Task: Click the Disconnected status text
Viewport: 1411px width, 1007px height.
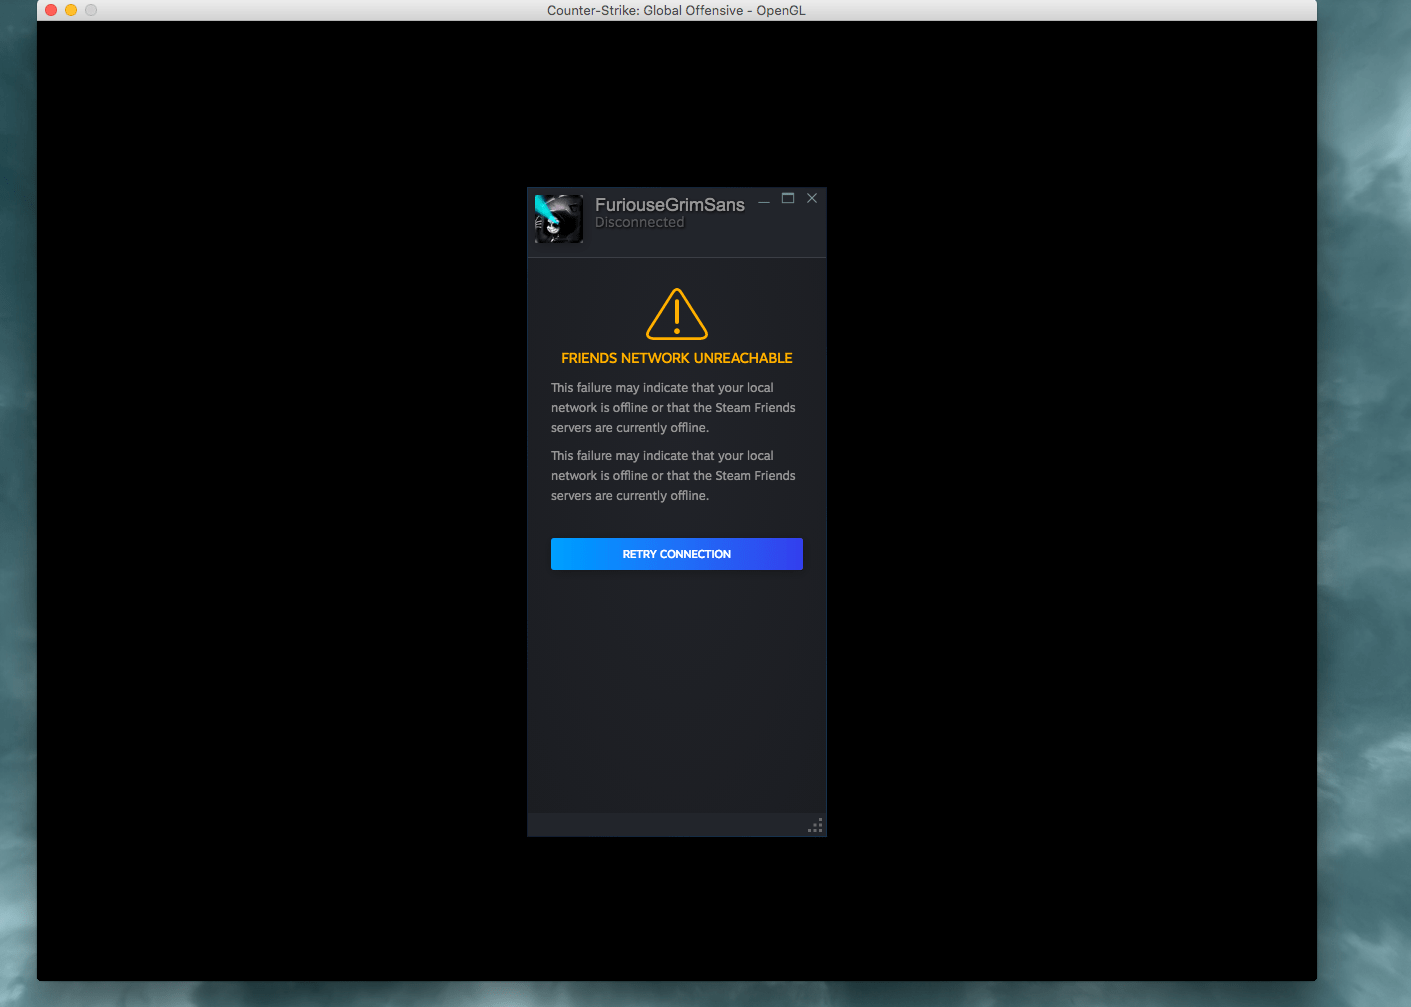Action: [x=640, y=223]
